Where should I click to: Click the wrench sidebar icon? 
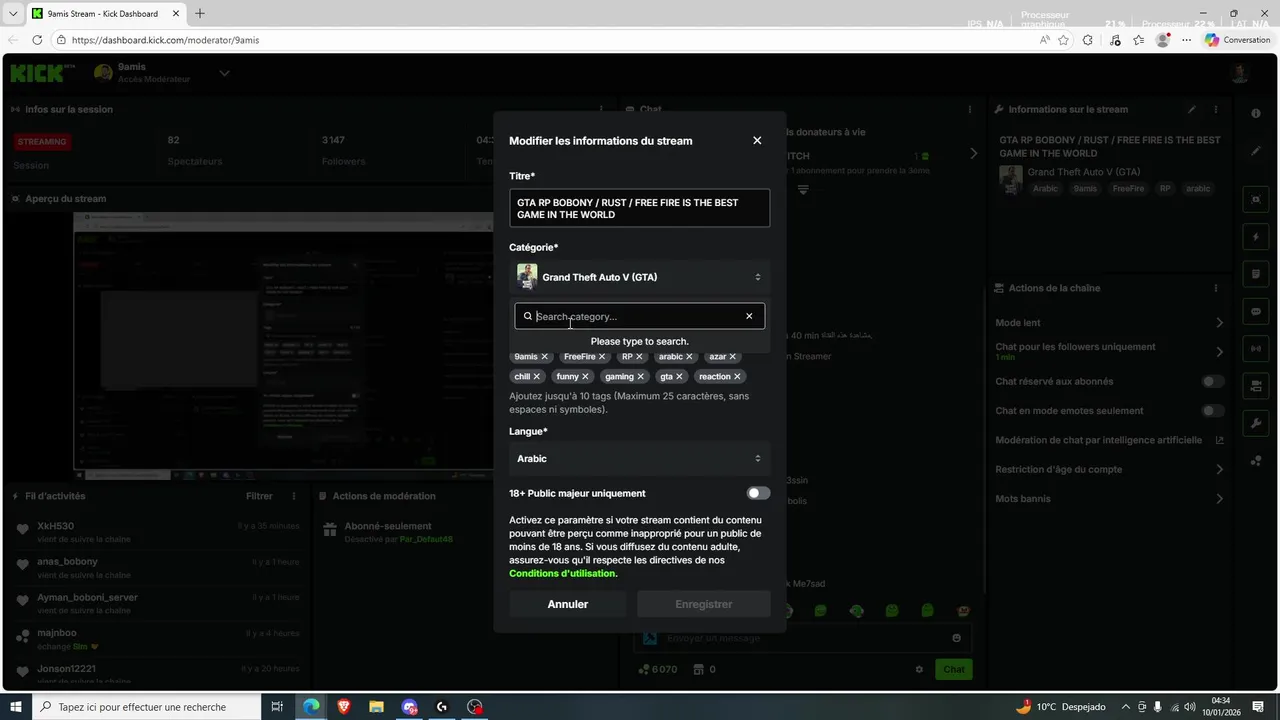point(1256,423)
